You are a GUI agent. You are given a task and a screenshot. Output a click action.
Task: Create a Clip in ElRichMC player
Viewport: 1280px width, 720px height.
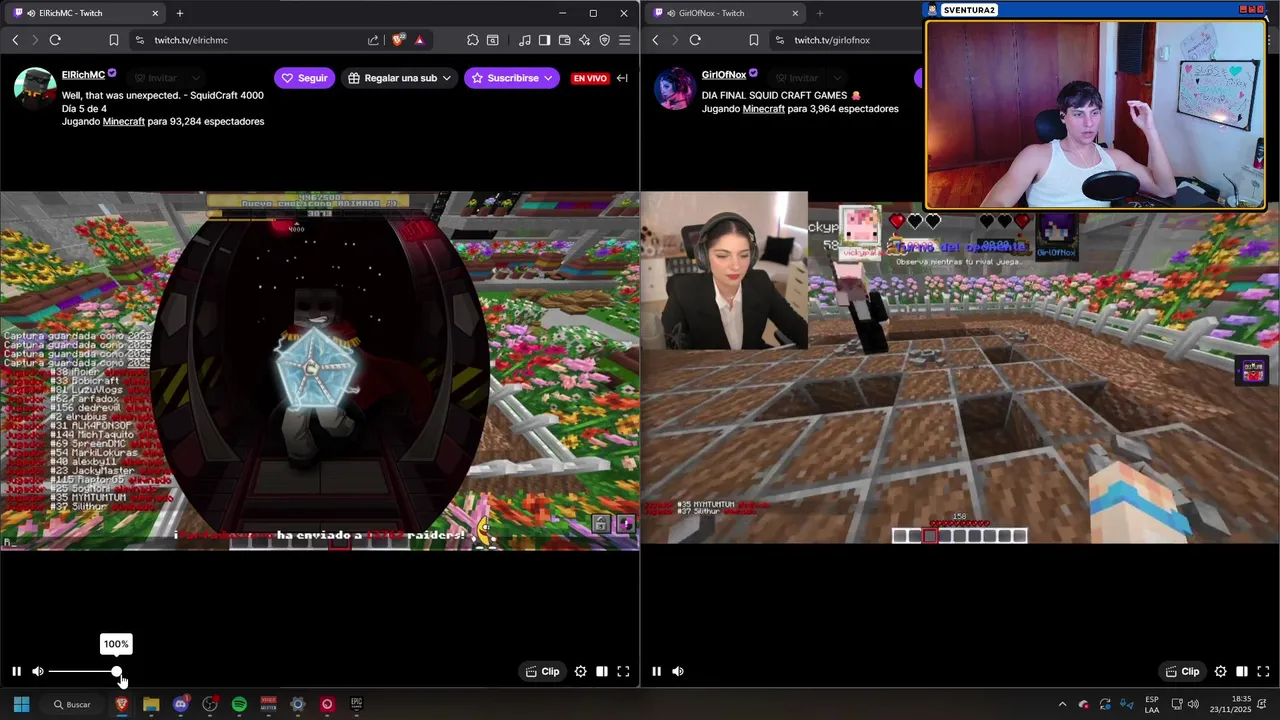click(x=543, y=672)
